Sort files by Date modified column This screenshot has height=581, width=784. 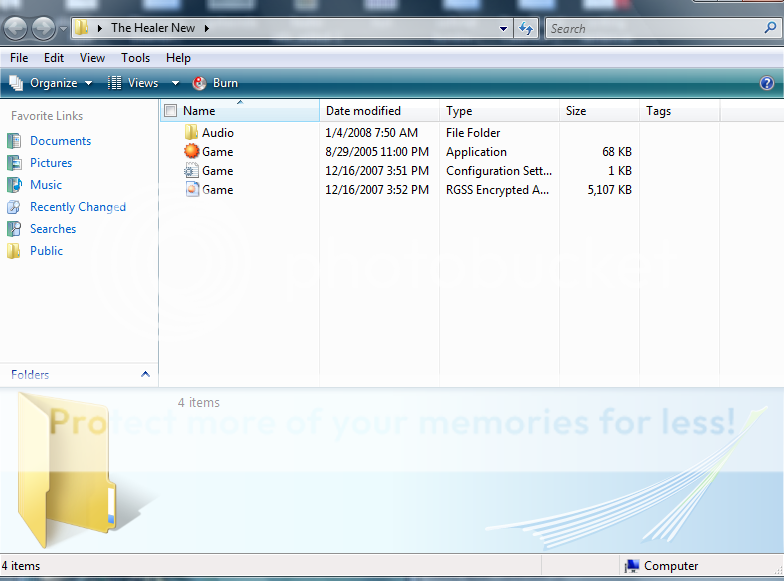pyautogui.click(x=364, y=111)
